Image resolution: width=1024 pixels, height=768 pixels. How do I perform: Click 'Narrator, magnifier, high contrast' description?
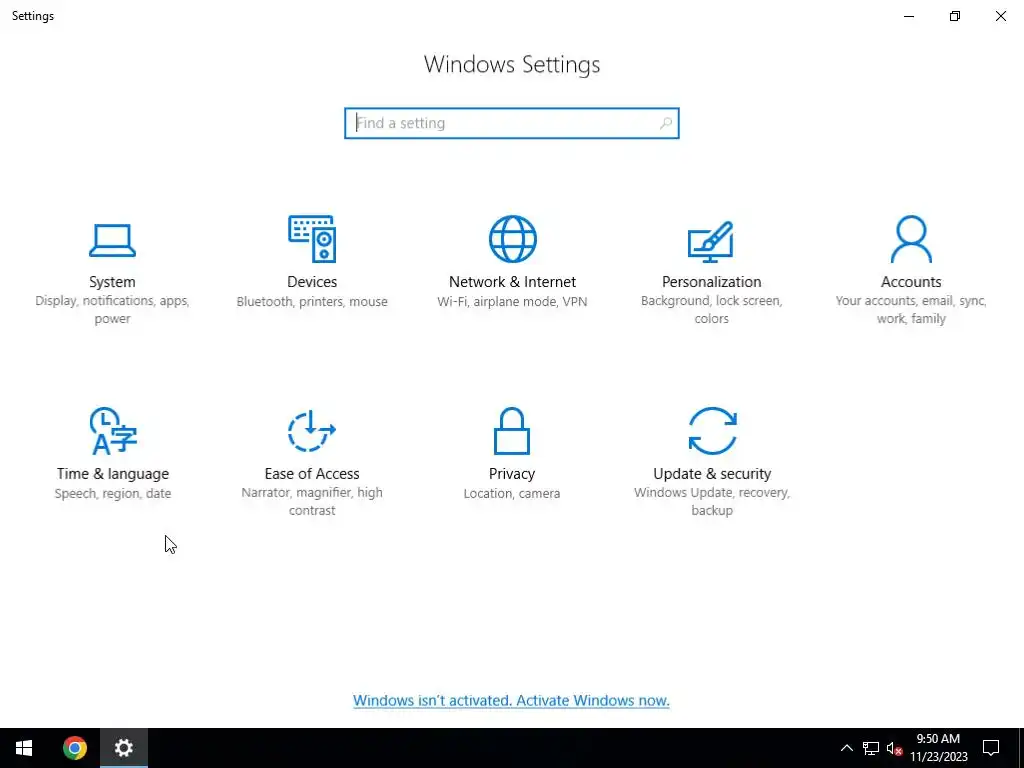pyautogui.click(x=312, y=502)
